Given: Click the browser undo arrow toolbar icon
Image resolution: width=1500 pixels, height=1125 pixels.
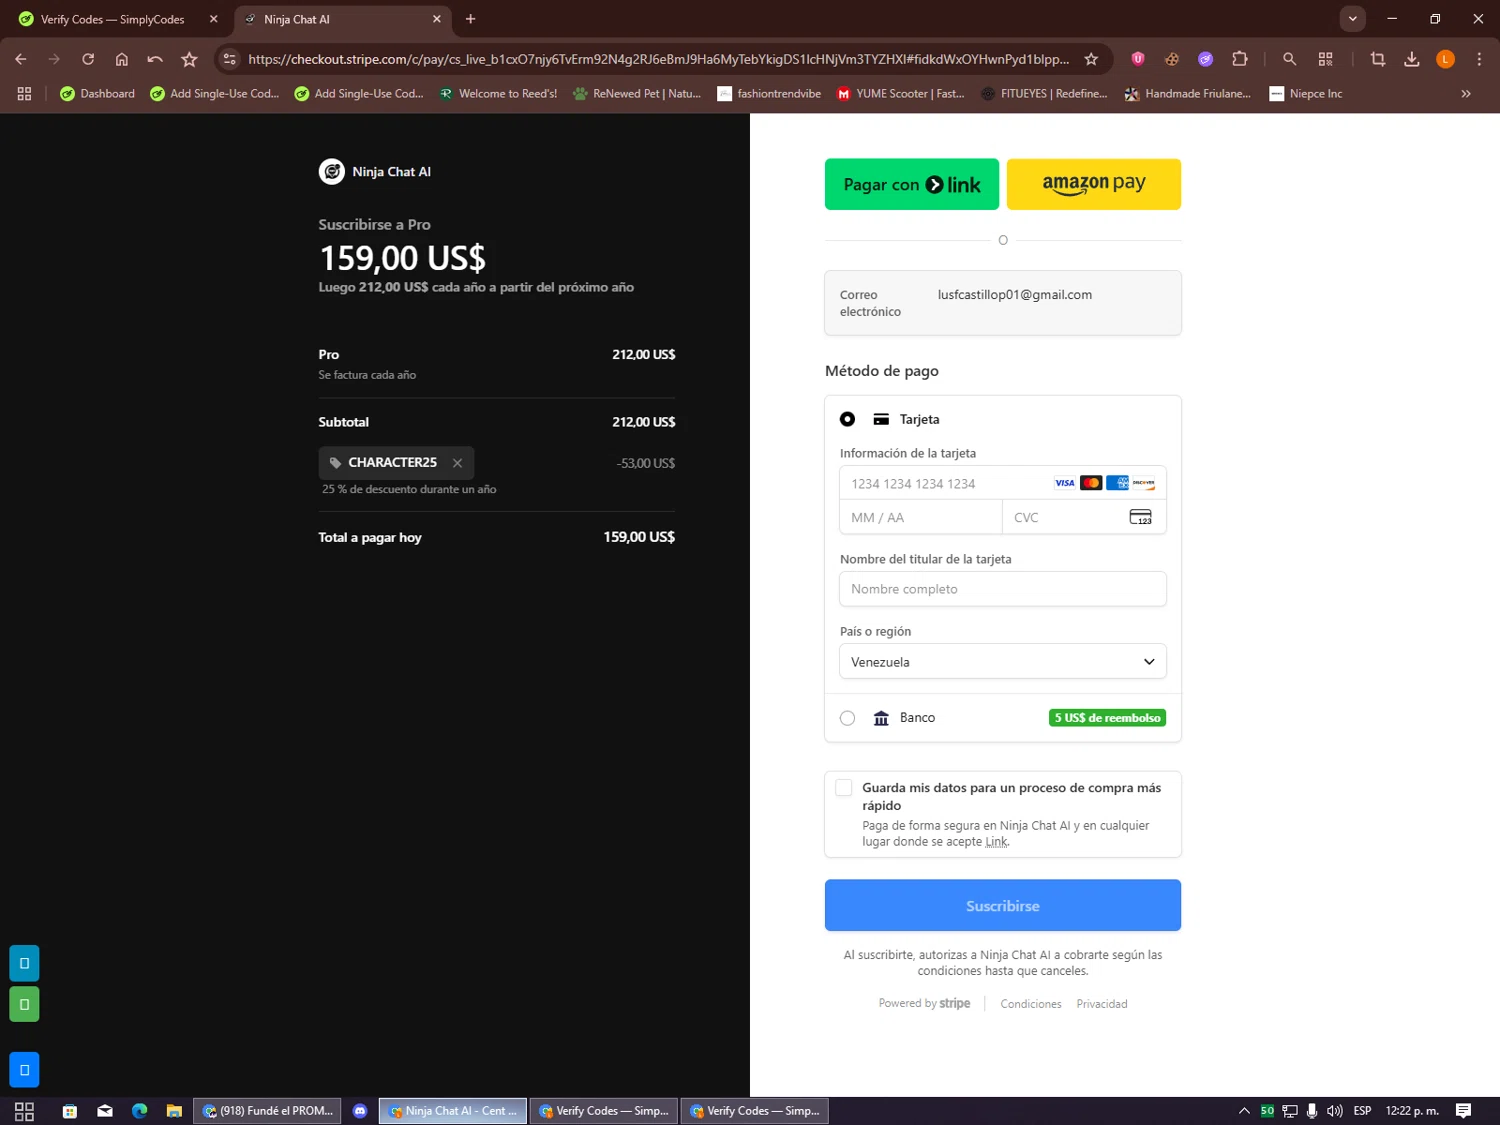Looking at the screenshot, I should pyautogui.click(x=155, y=59).
